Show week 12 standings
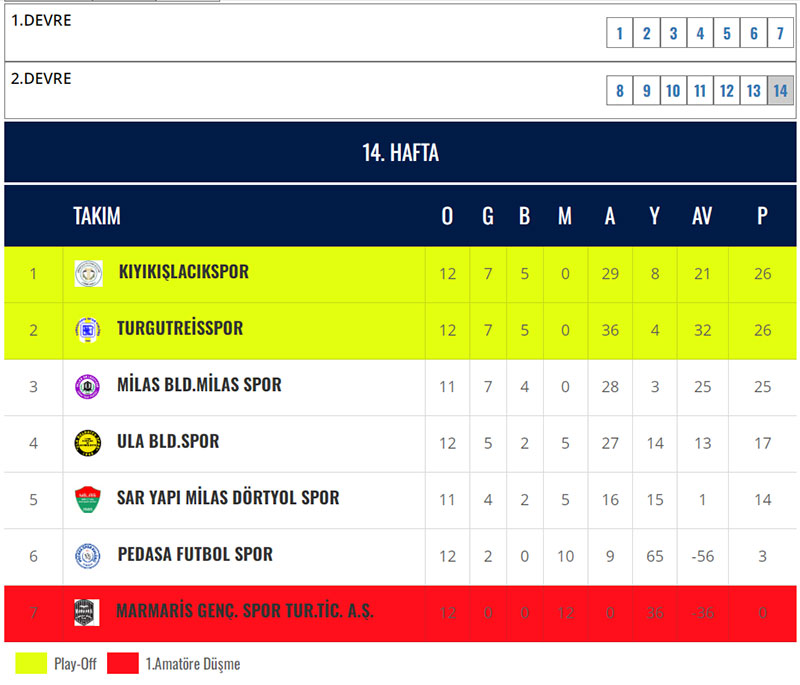 (x=727, y=91)
